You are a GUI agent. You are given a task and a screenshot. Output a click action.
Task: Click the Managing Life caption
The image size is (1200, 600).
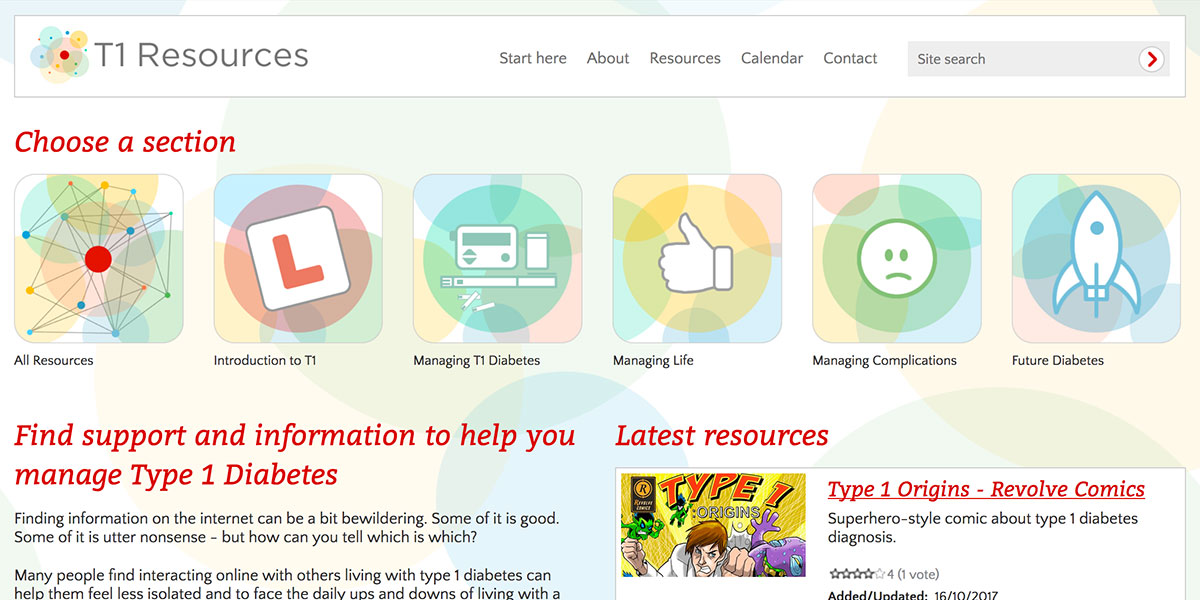point(653,360)
